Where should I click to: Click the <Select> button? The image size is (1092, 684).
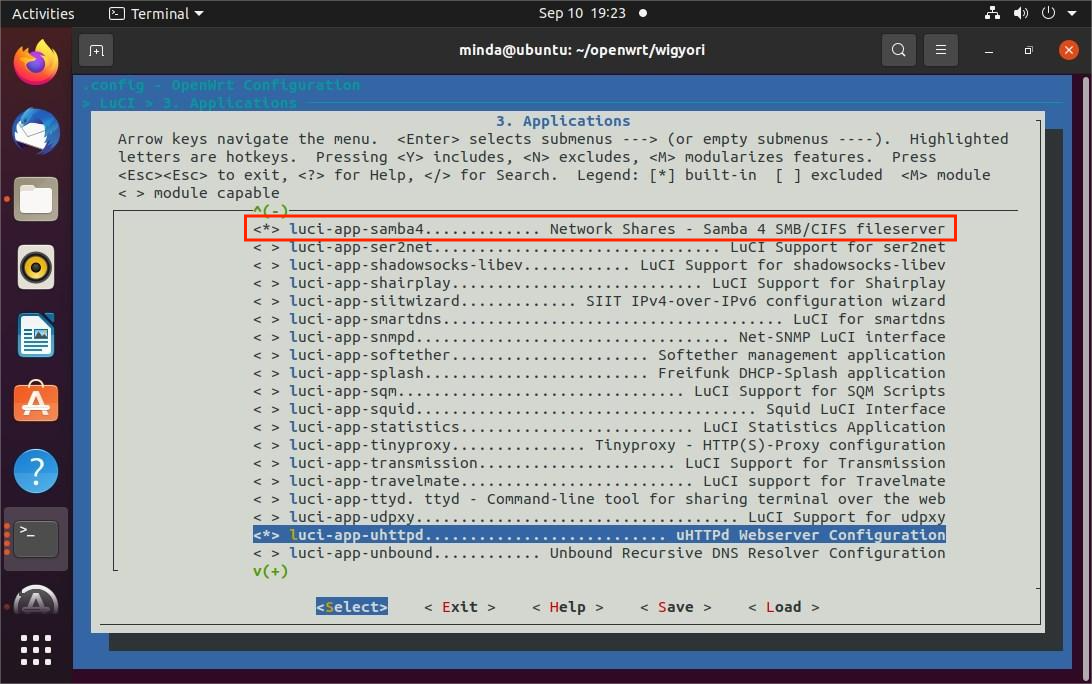352,607
